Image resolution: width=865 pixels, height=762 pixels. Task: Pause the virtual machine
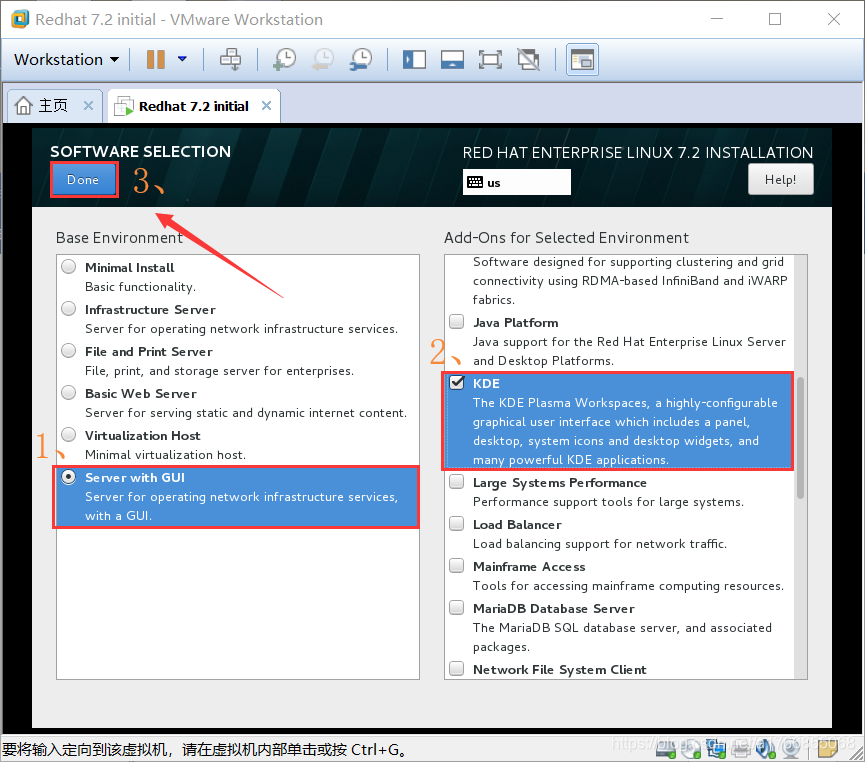[x=156, y=59]
